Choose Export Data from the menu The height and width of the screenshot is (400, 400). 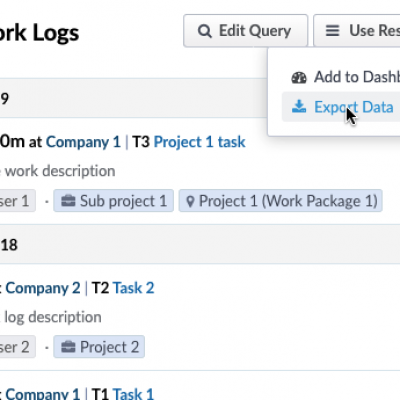341,107
